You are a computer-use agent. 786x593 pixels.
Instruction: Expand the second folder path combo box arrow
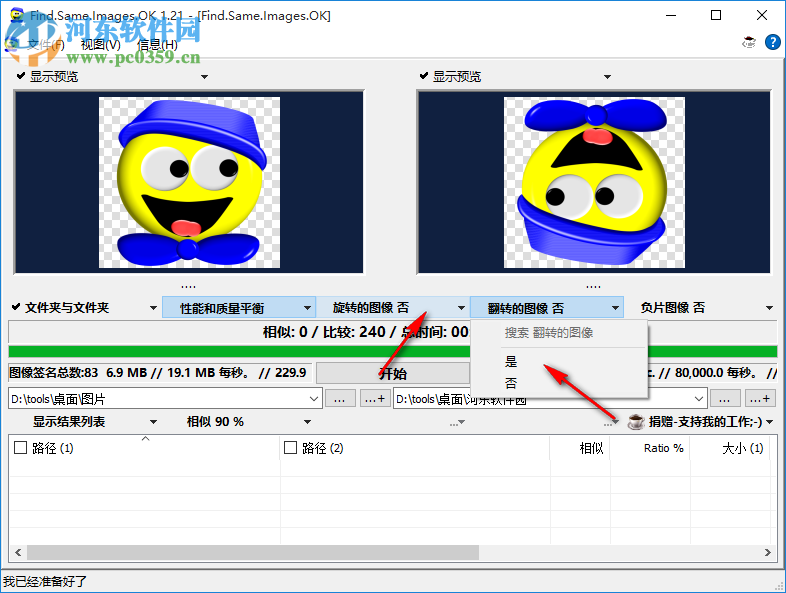699,399
